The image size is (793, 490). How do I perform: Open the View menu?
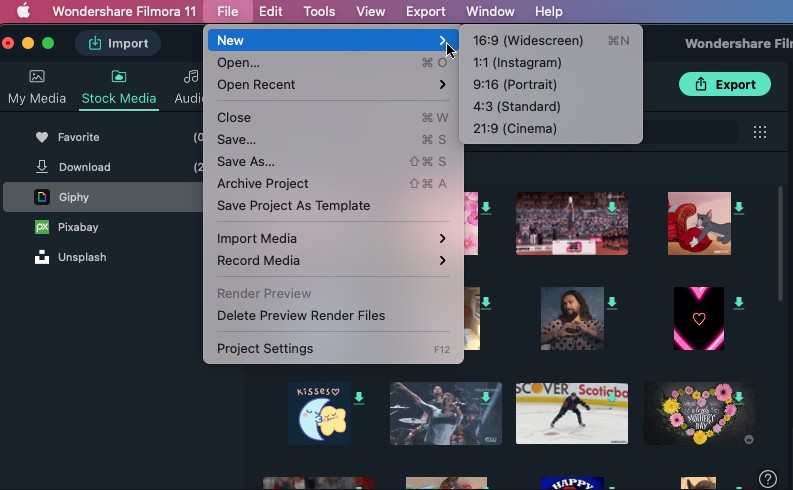click(370, 11)
